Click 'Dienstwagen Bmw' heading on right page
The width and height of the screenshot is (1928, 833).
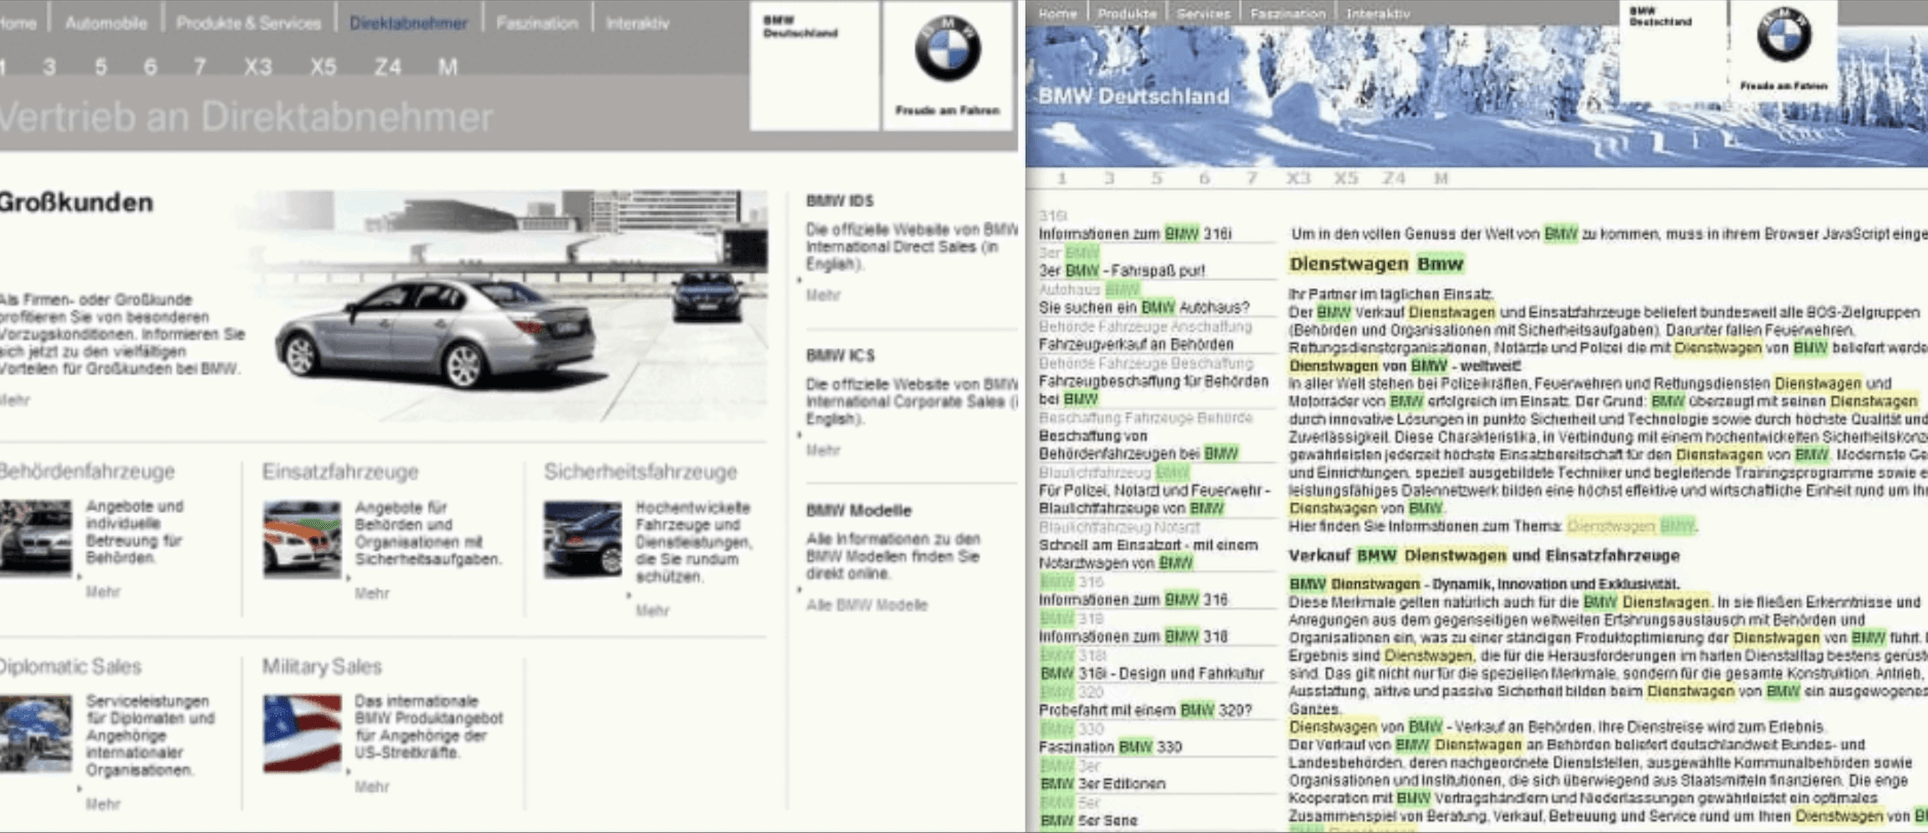tap(1376, 264)
